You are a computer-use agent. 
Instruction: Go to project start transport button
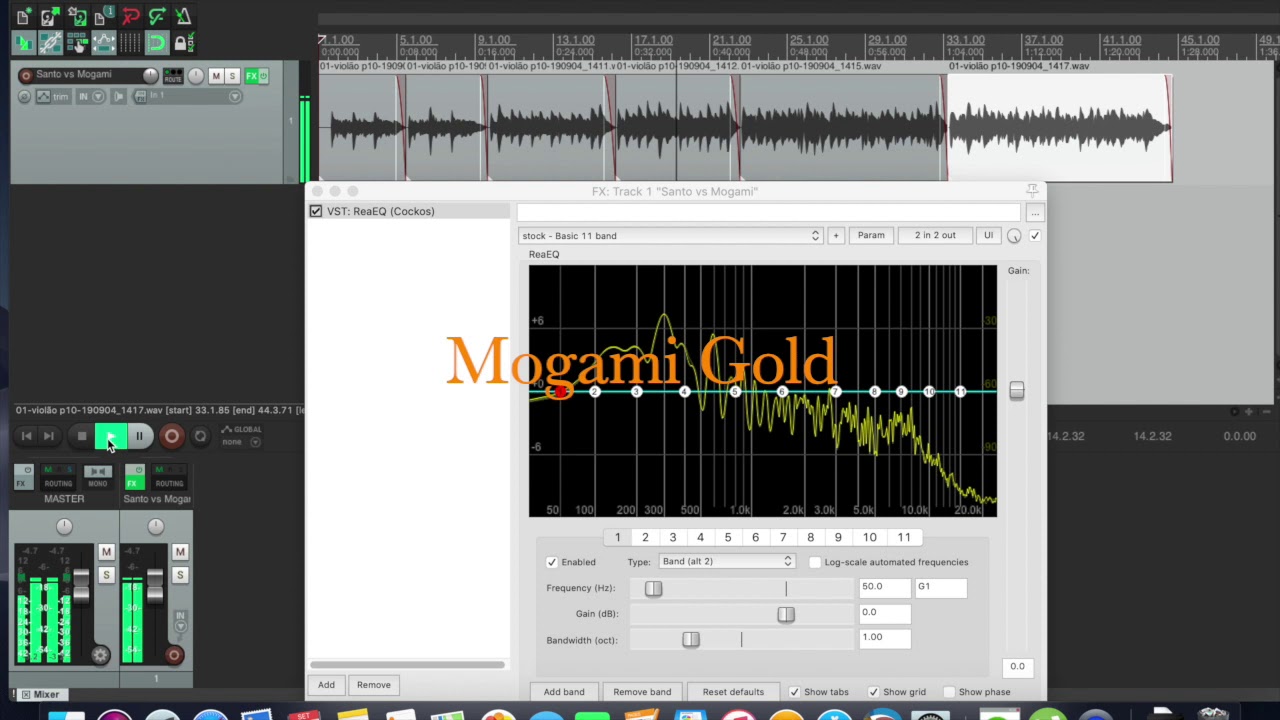[26, 436]
